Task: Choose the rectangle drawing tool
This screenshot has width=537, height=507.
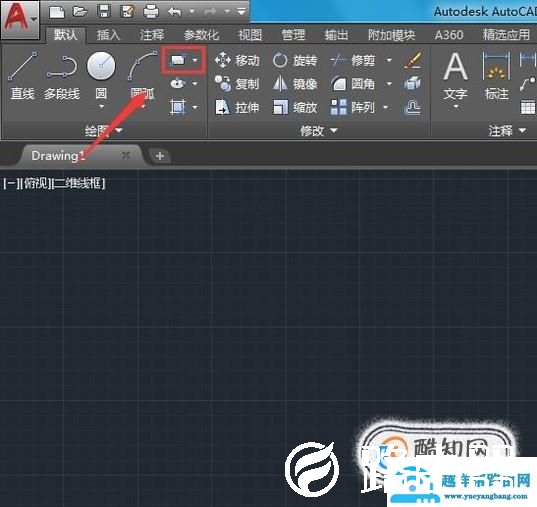Action: pos(177,61)
